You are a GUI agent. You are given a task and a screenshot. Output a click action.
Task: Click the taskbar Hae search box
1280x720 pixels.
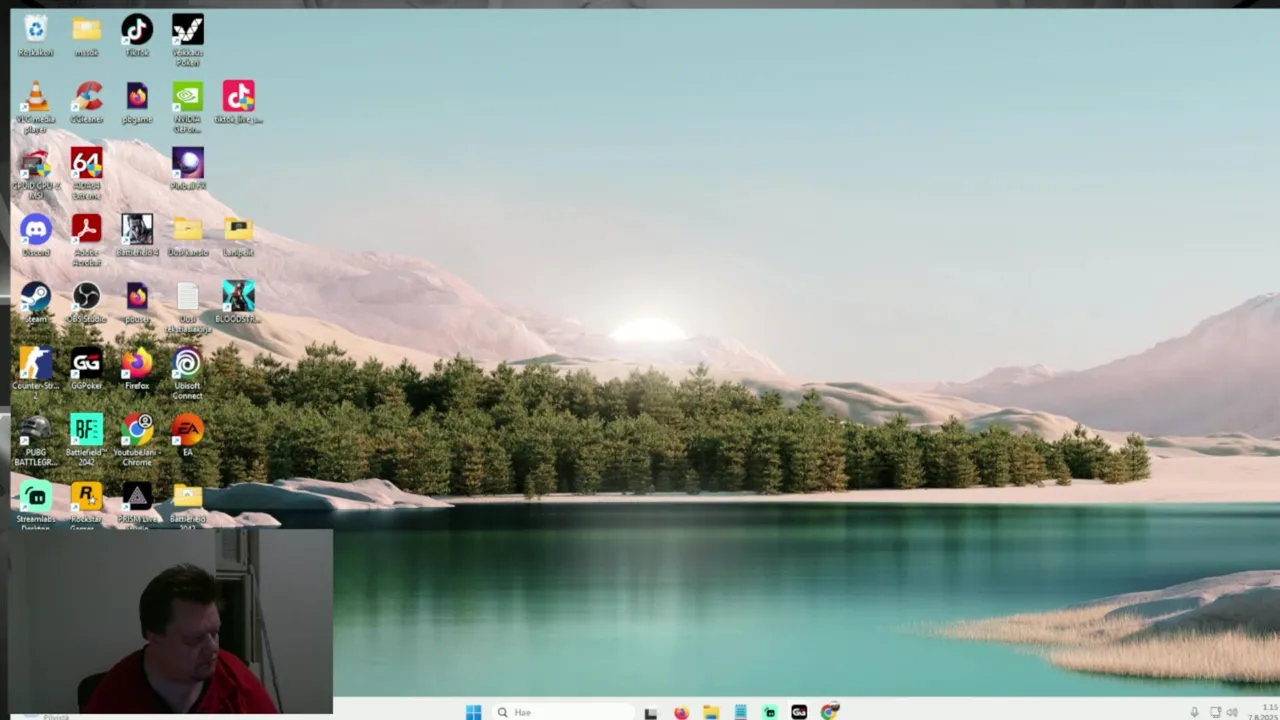point(565,712)
